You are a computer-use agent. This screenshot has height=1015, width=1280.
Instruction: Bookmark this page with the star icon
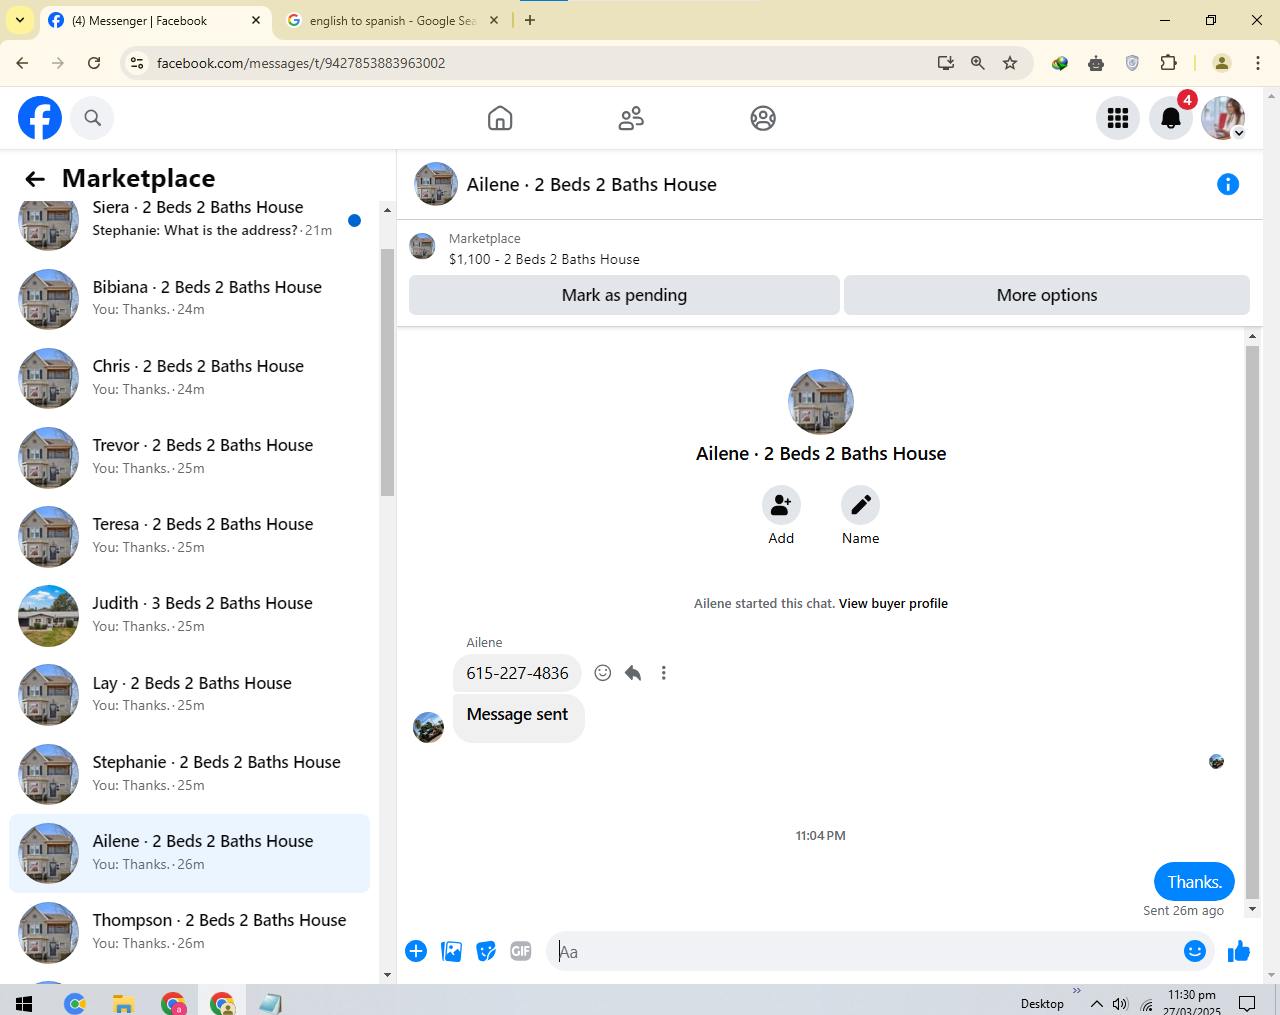coord(1010,63)
